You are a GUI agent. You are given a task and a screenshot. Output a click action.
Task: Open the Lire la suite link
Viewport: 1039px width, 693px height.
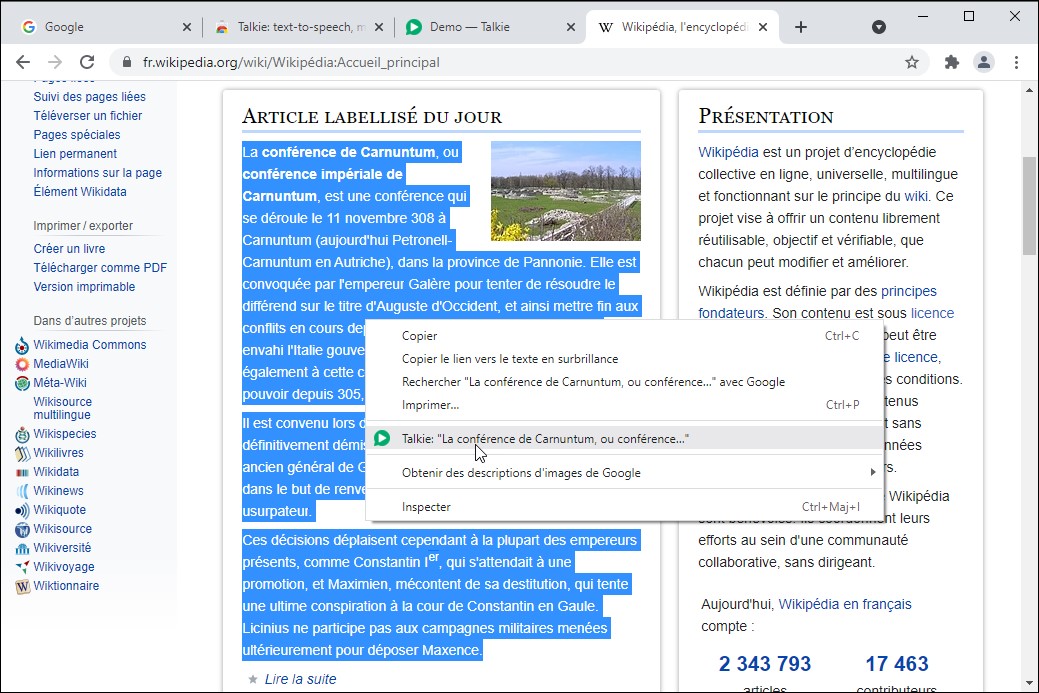(x=300, y=679)
